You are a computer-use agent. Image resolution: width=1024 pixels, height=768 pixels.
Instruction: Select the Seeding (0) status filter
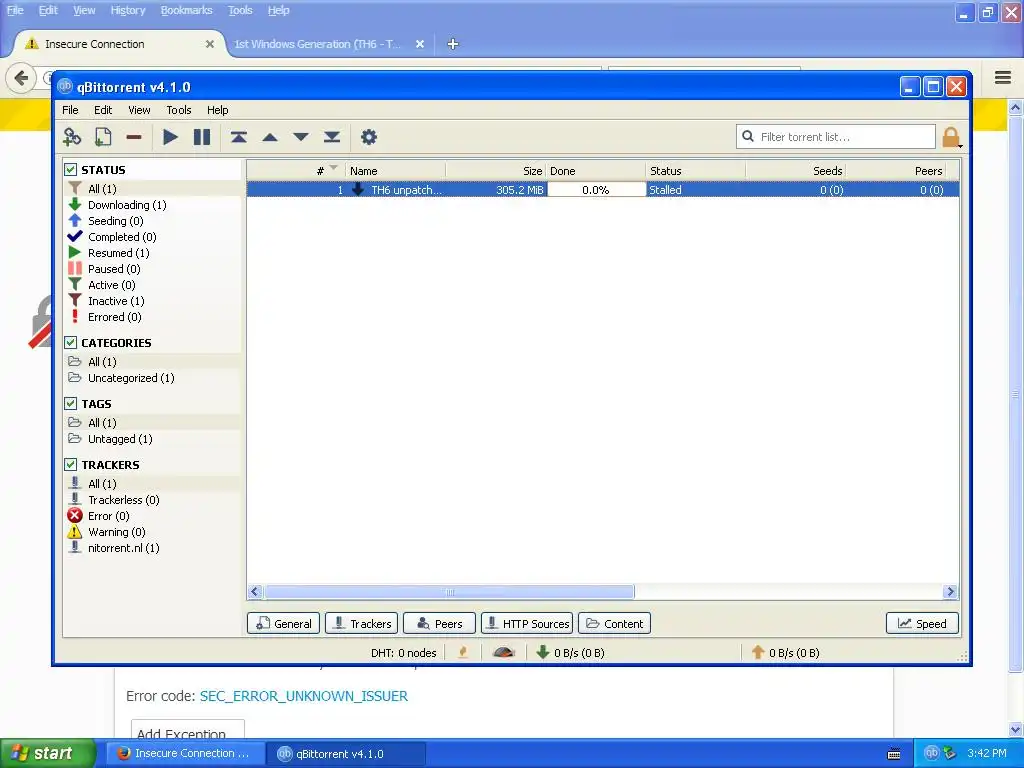coord(116,221)
